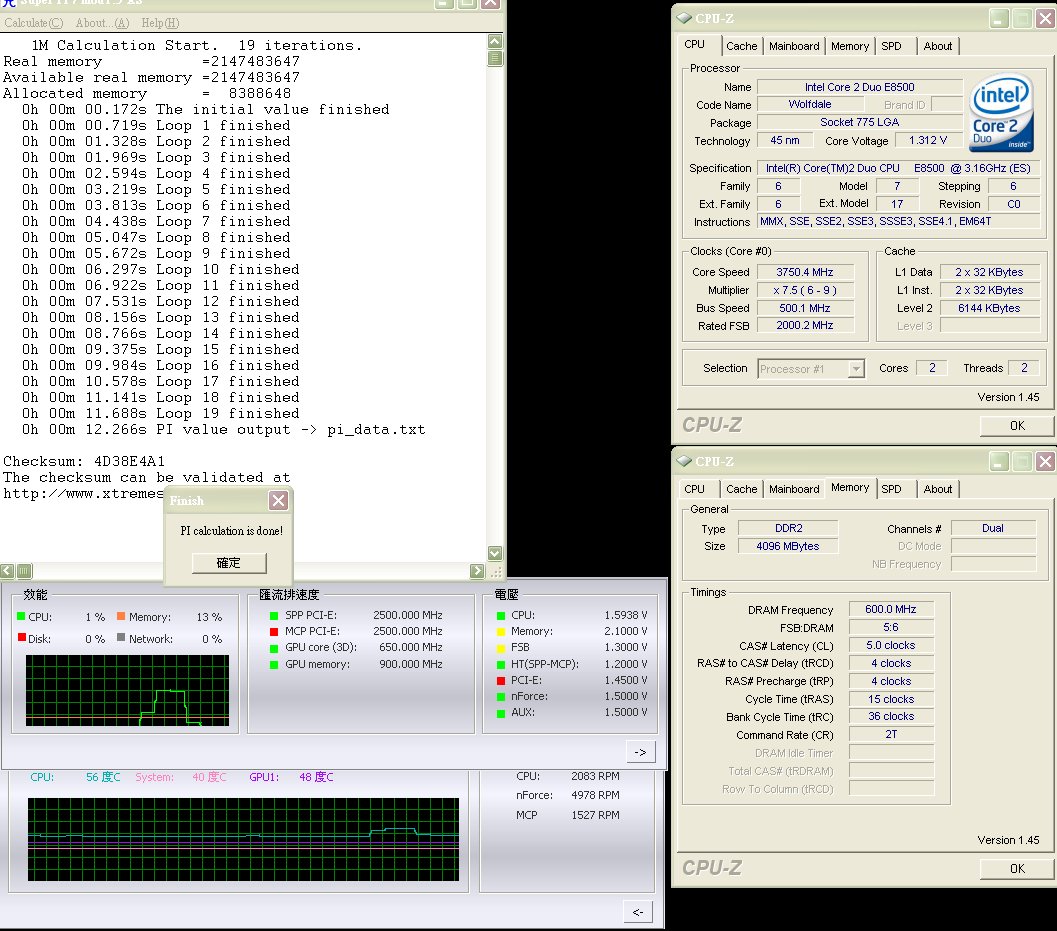The height and width of the screenshot is (931, 1057).
Task: Expand the Processor #1 selection dropdown
Action: coord(856,369)
